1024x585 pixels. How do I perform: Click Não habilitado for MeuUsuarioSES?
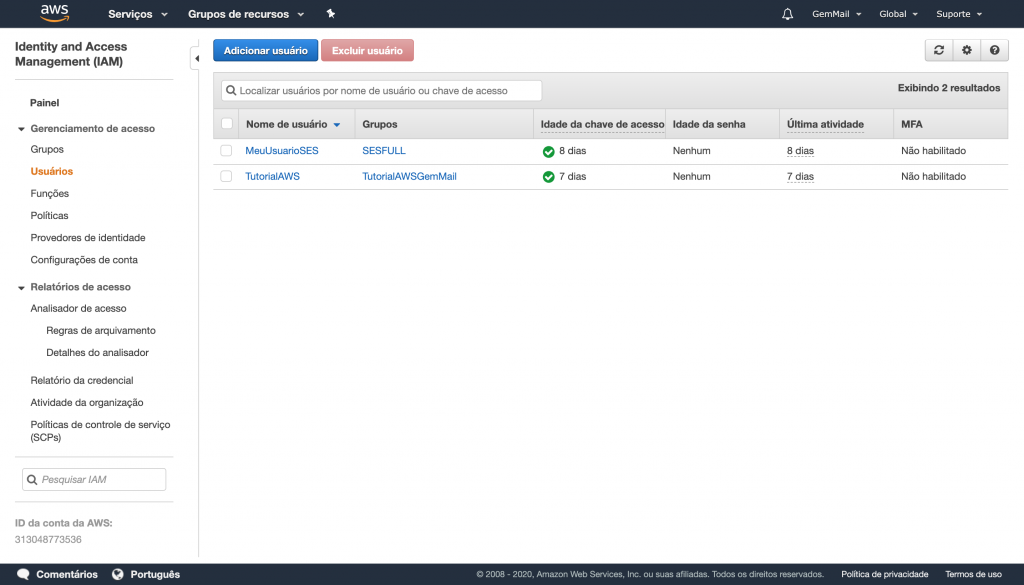934,151
